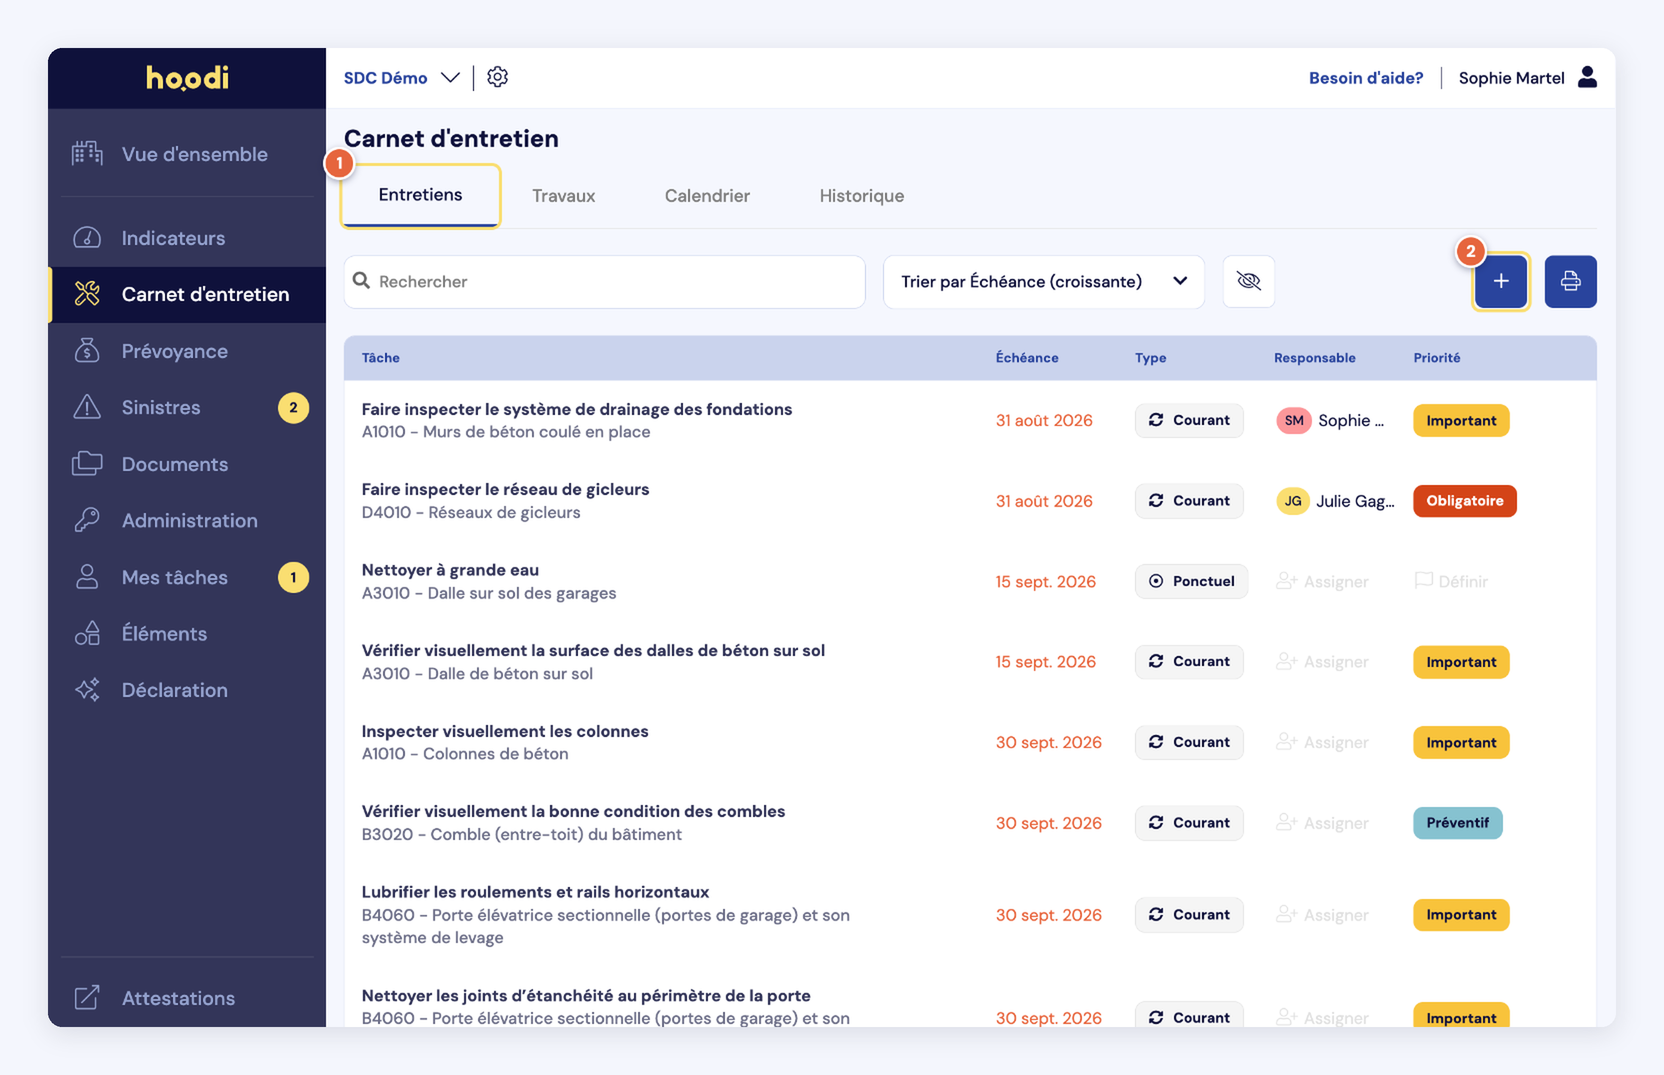Click the Déclaration sparkle icon
Screen dimensions: 1664x1075
(x=87, y=690)
